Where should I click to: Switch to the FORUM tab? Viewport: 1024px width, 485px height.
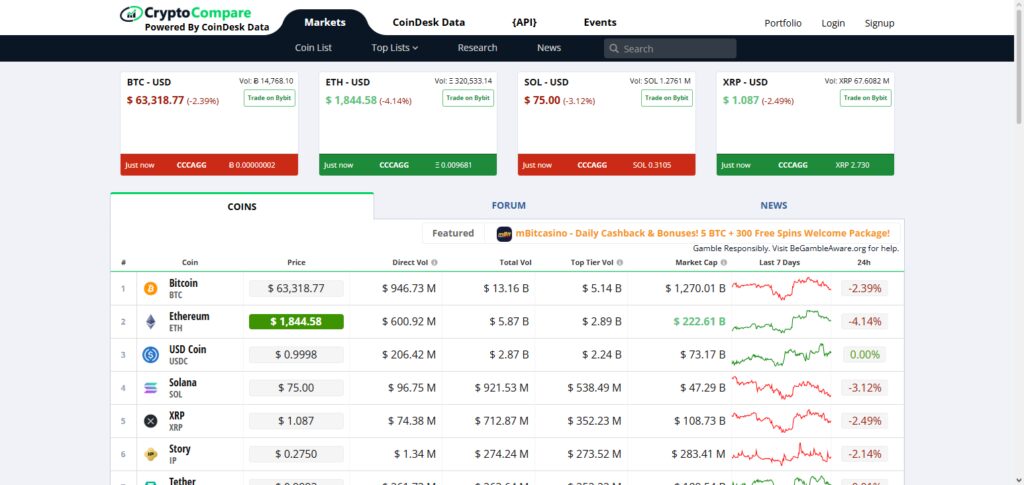[x=508, y=206]
